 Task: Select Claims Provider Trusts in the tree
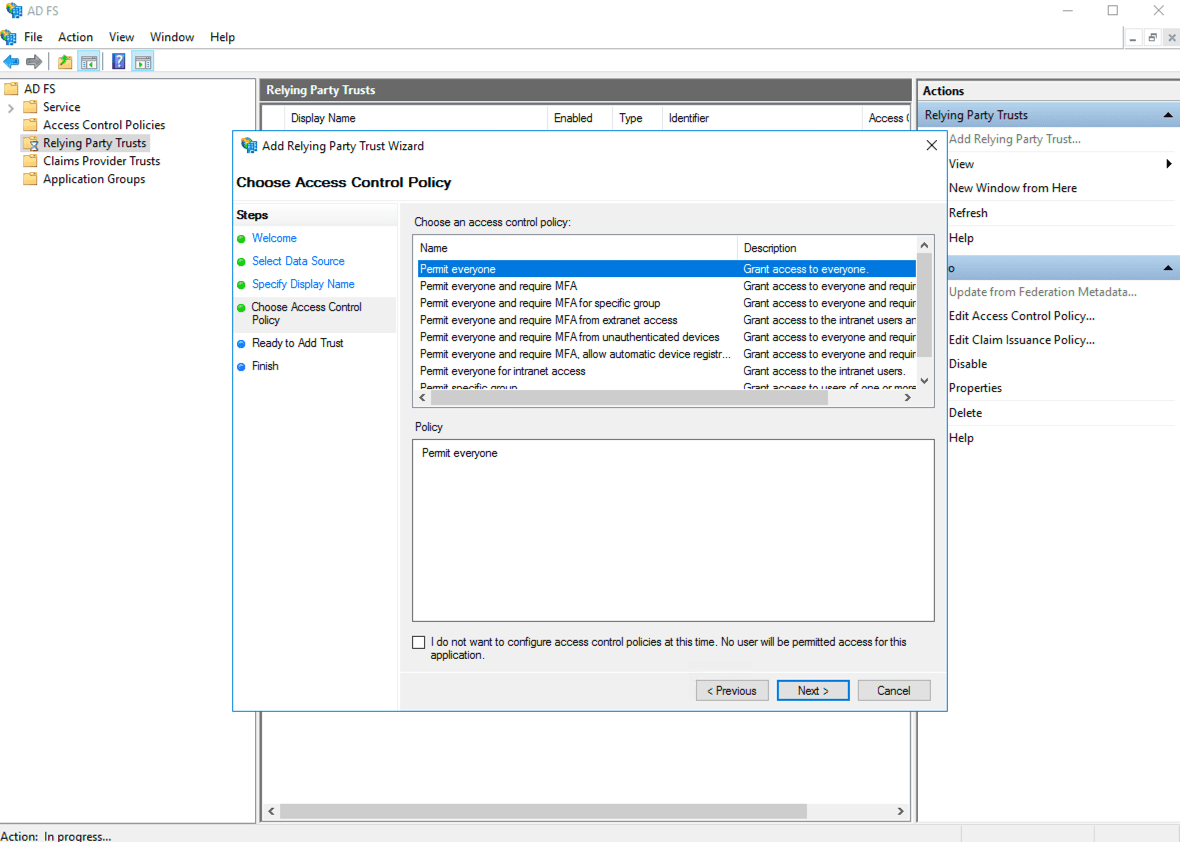click(x=102, y=160)
